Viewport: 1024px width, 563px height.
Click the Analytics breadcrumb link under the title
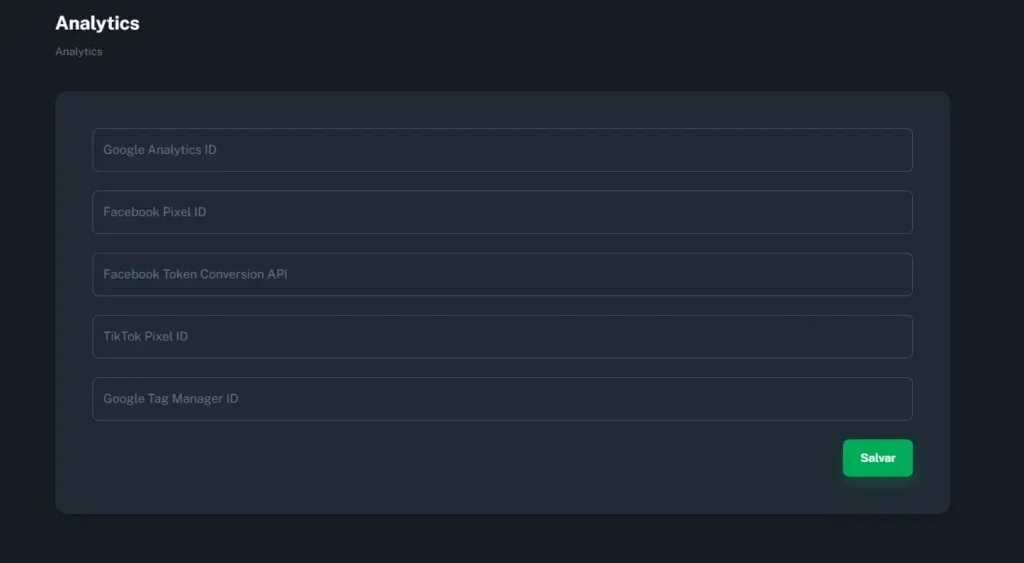(78, 52)
